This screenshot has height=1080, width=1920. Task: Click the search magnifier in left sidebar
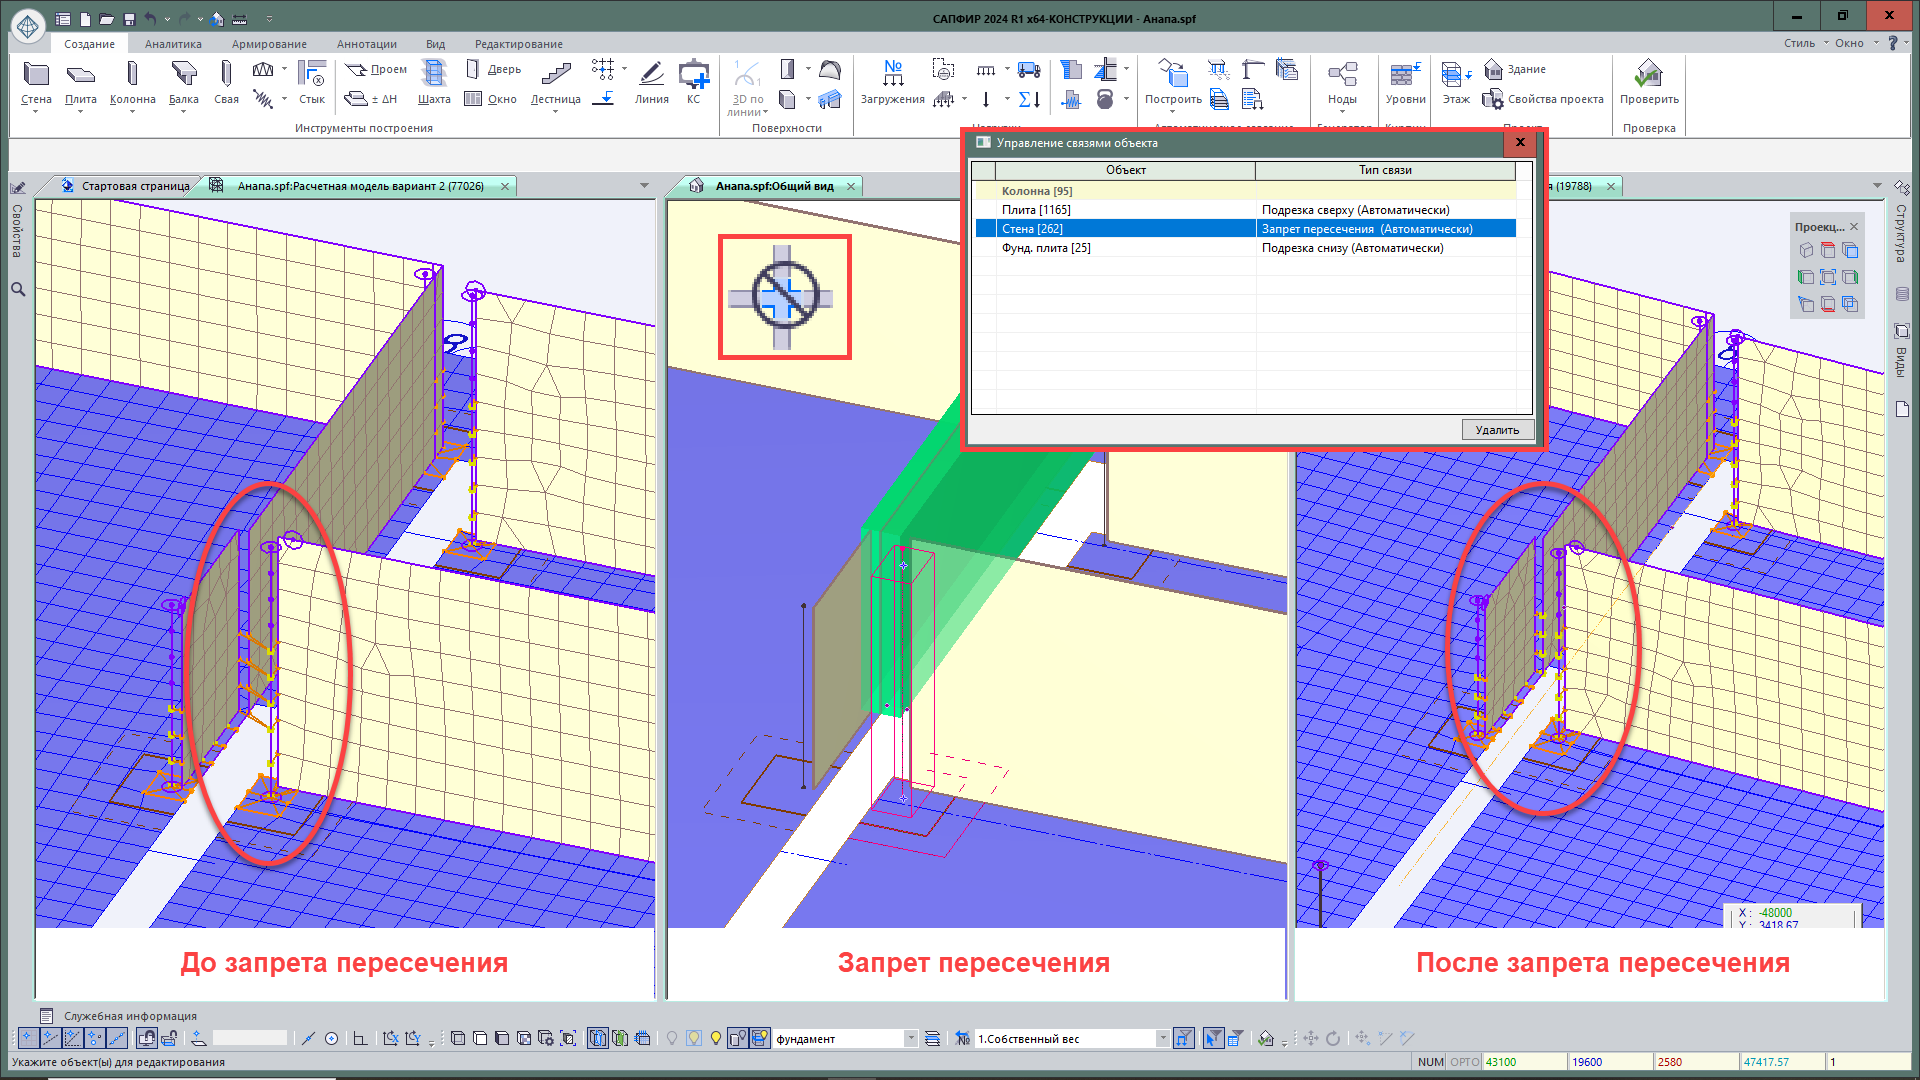point(18,289)
